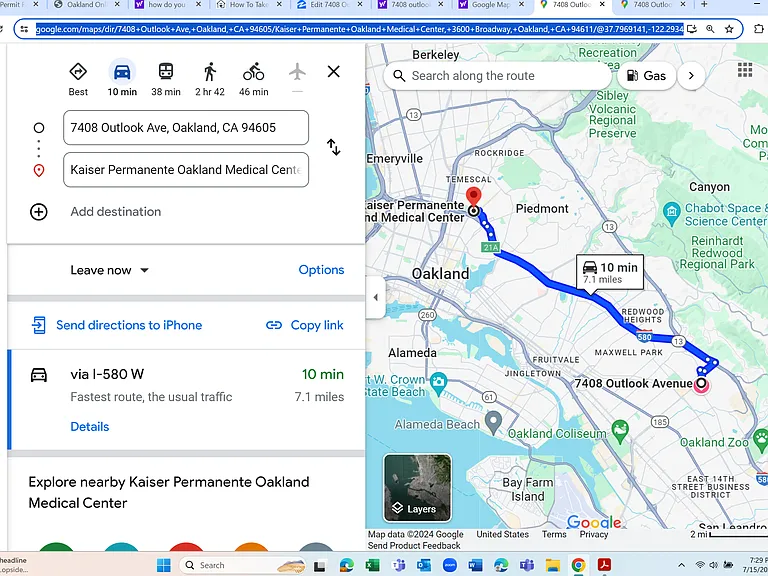
Task: Click the Add destination plus icon
Action: click(x=39, y=212)
